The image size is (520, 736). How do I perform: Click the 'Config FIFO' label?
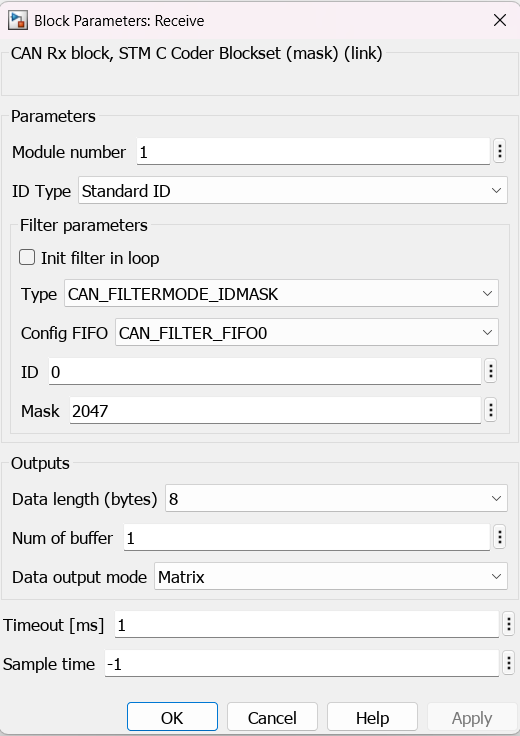(x=64, y=333)
